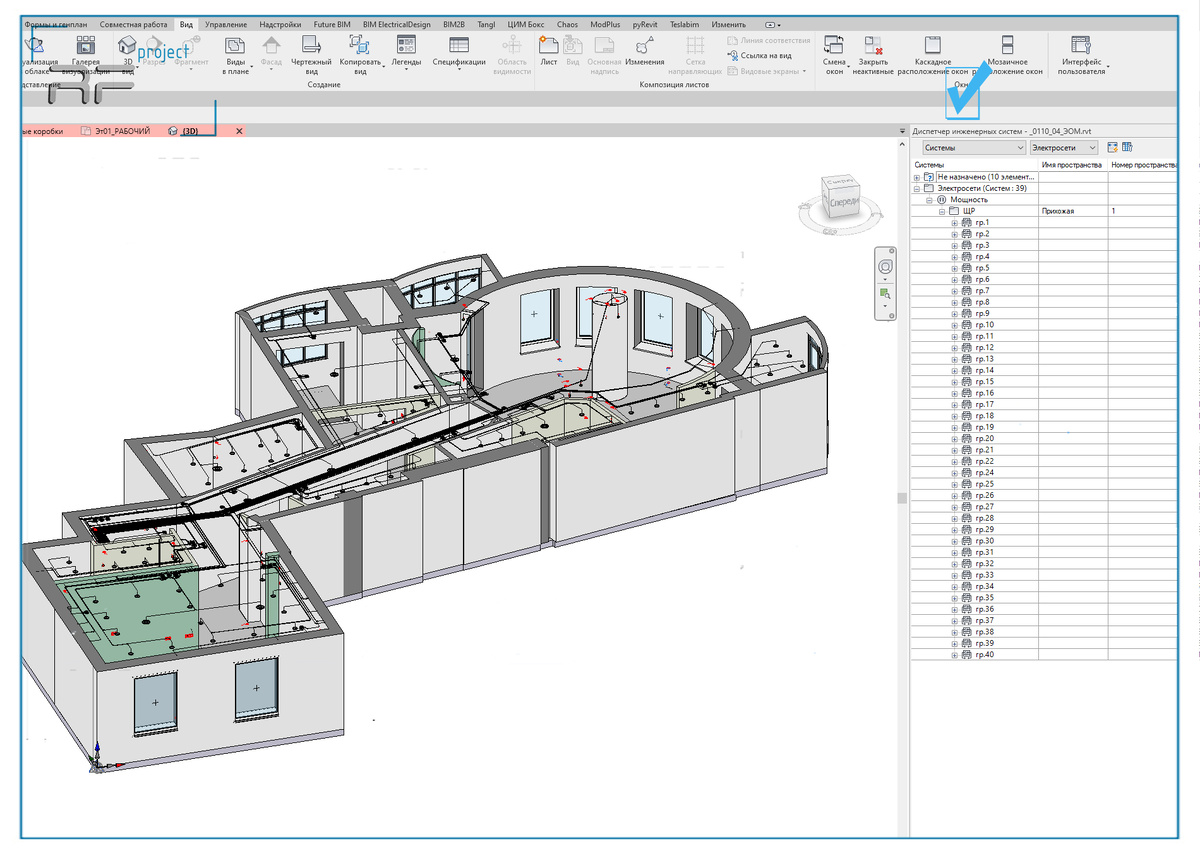Open the Галерея визуализации tool
1200x853 pixels.
(x=86, y=54)
